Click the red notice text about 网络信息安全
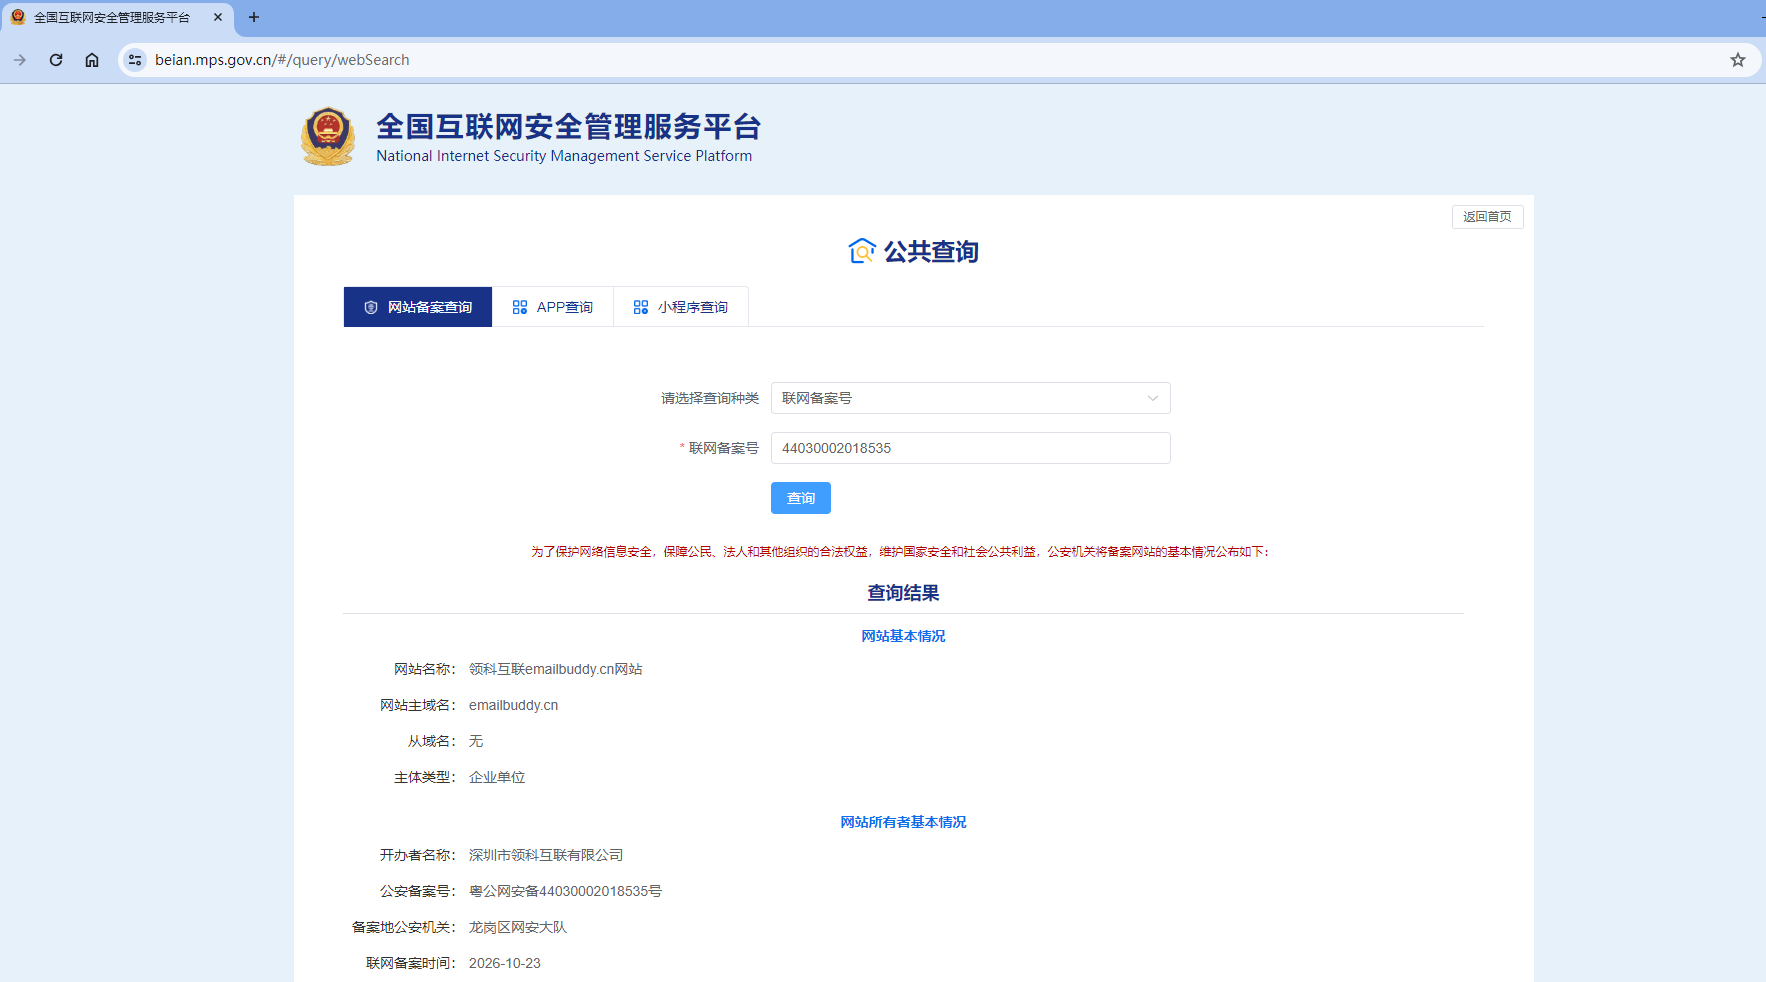Viewport: 1766px width, 982px height. [x=899, y=552]
